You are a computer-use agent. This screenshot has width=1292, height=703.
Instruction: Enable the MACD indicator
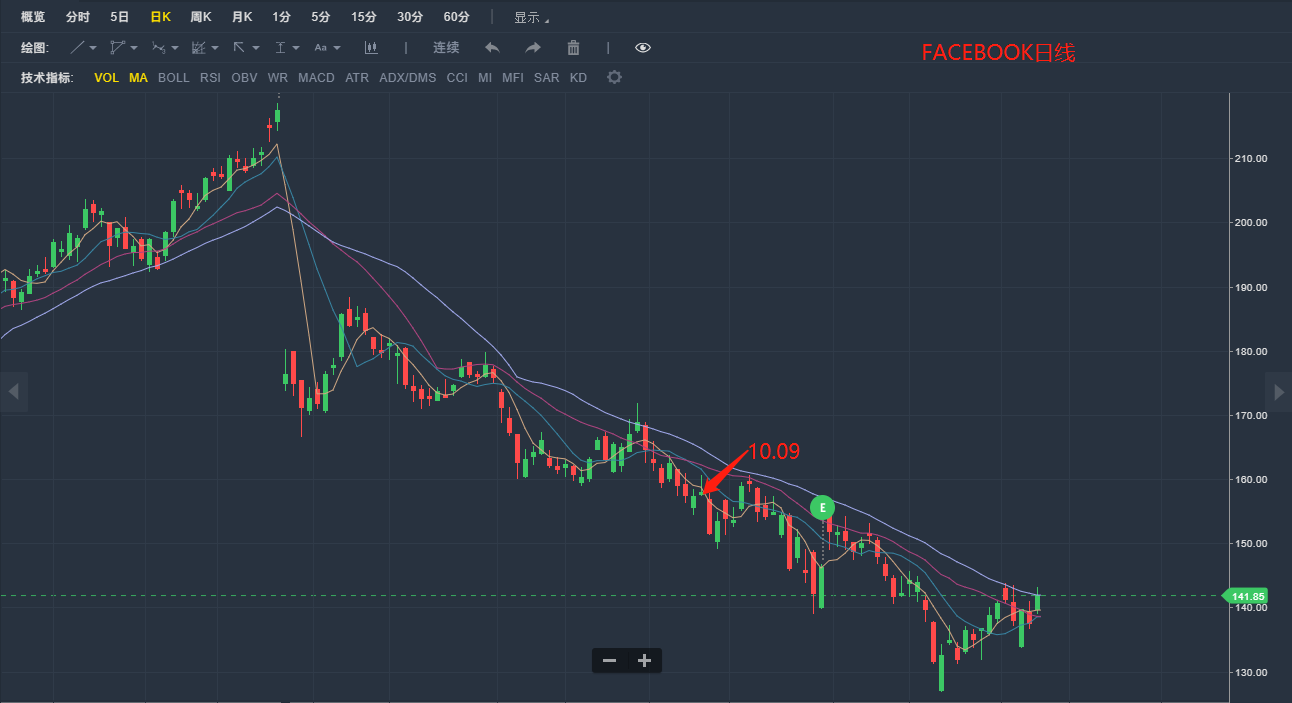(316, 78)
